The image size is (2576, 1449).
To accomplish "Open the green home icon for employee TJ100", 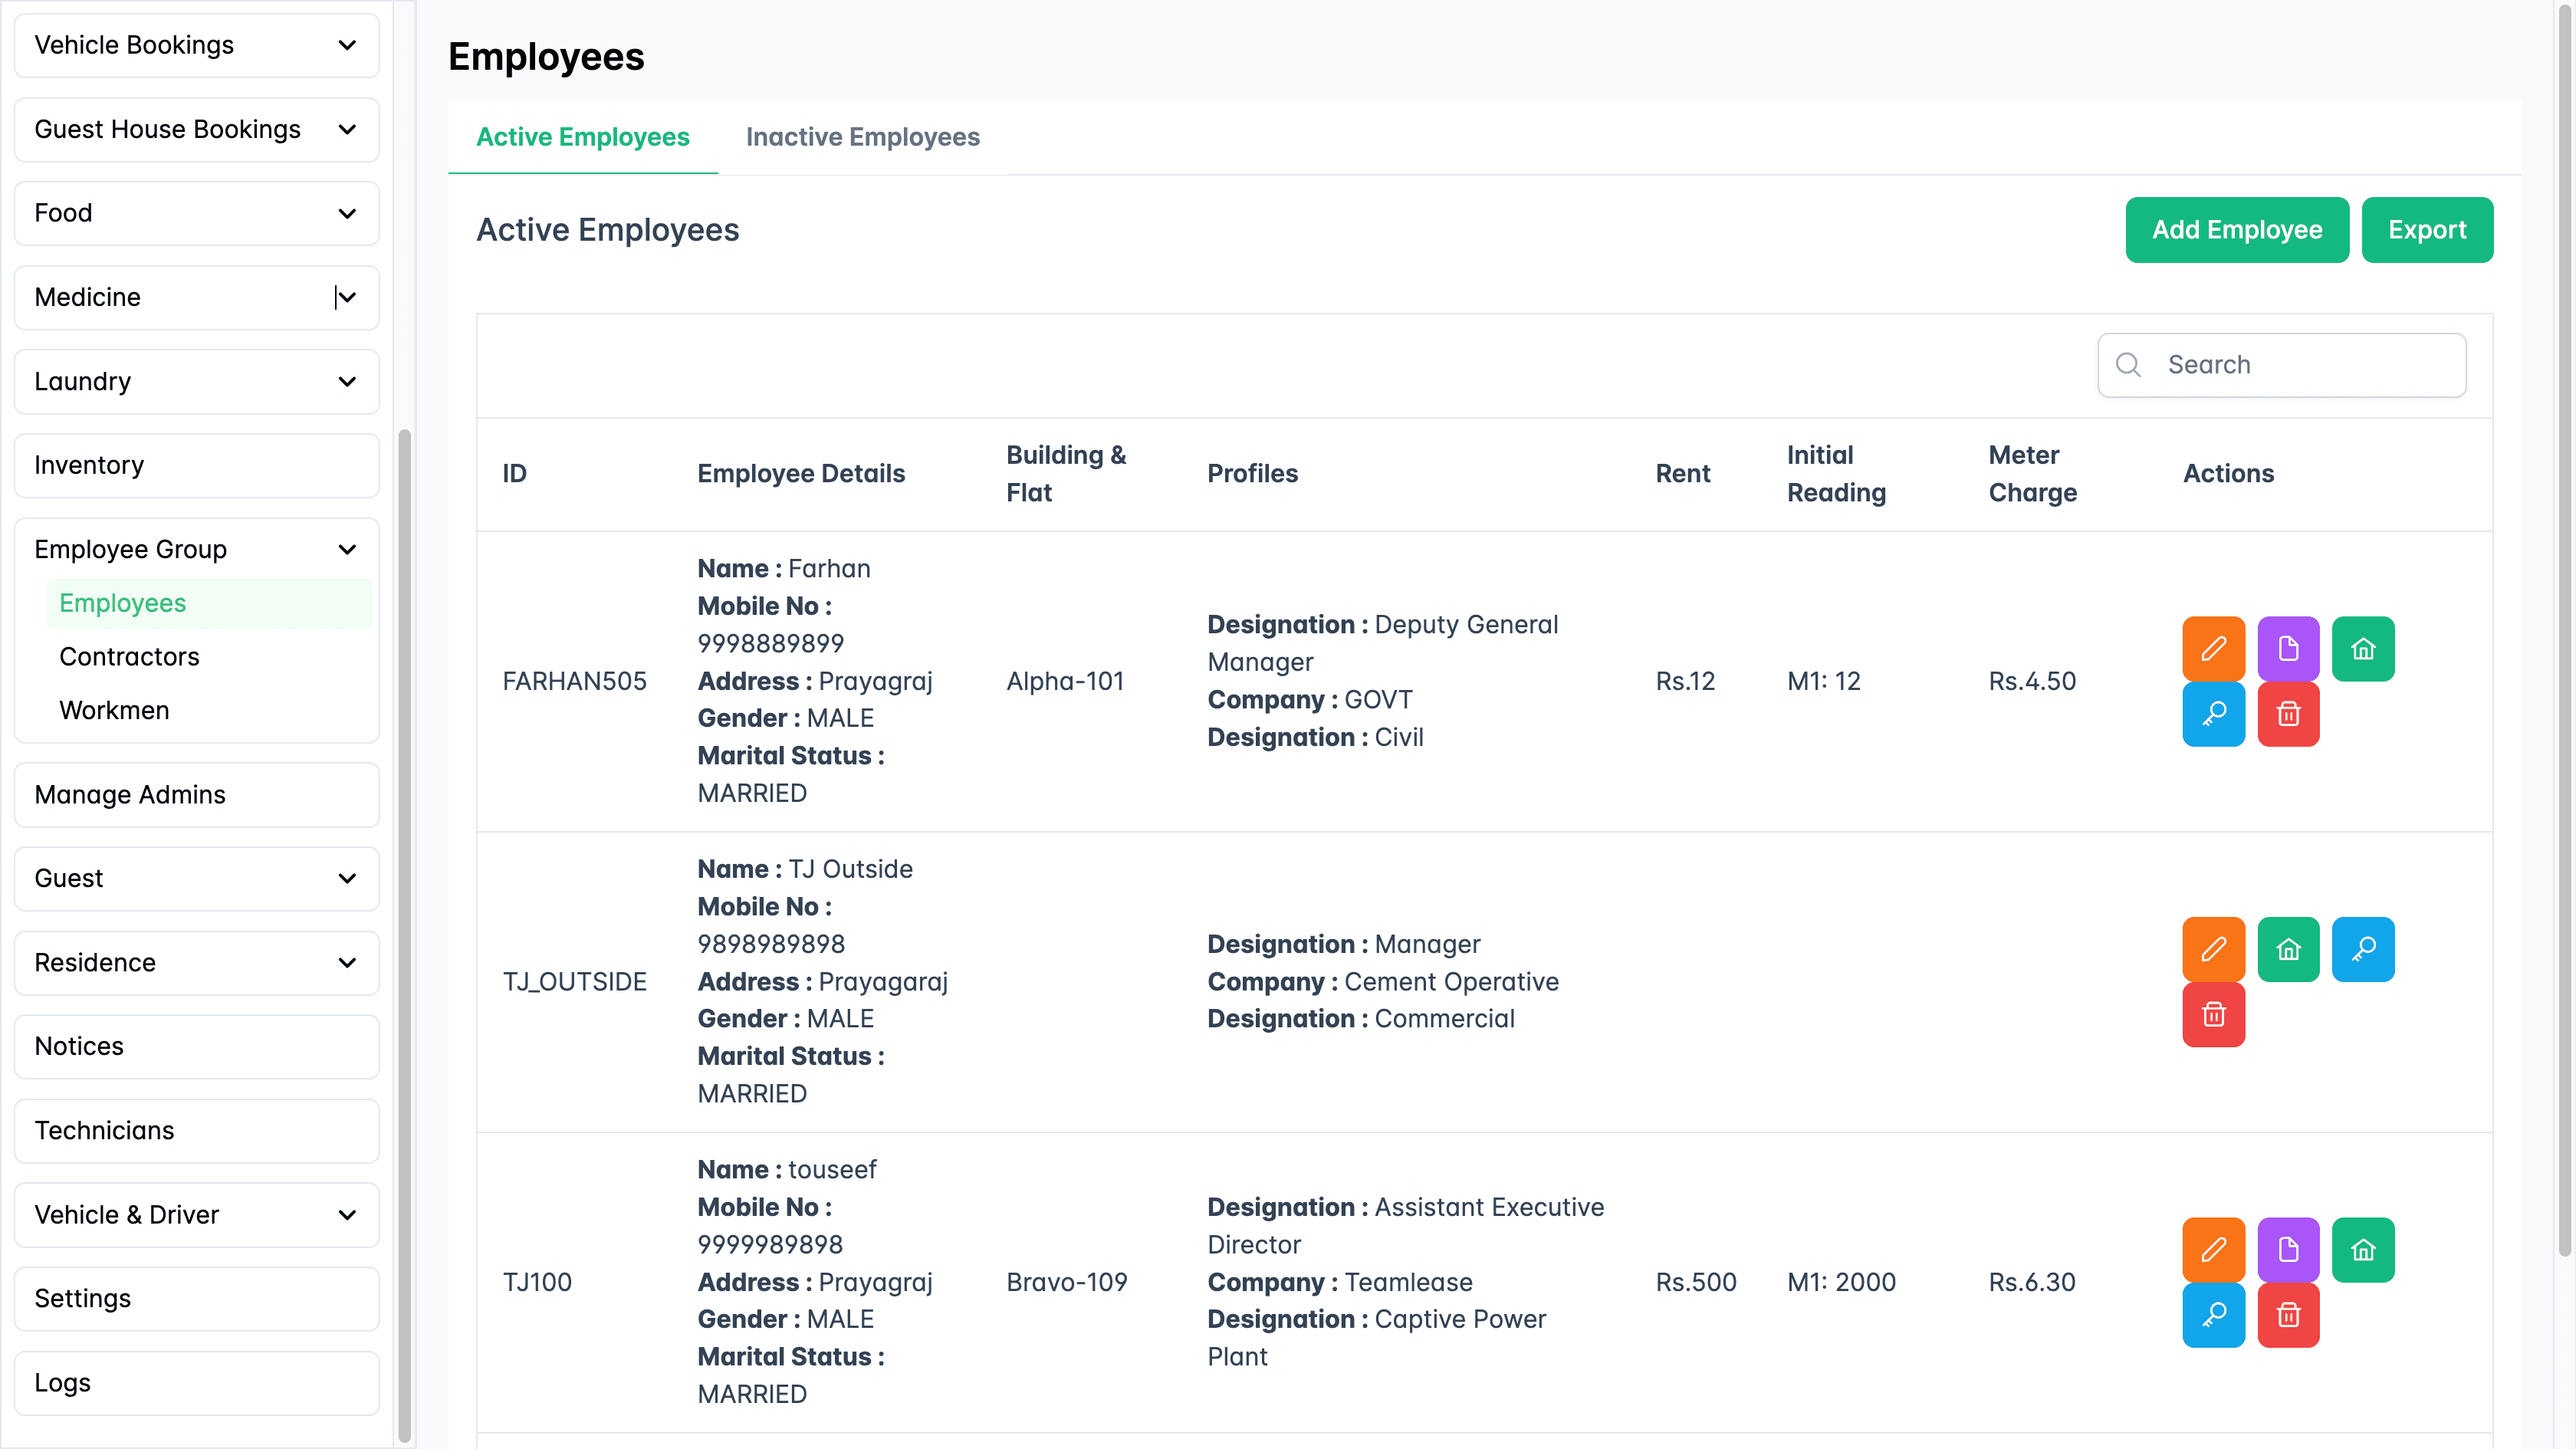I will pyautogui.click(x=2363, y=1249).
